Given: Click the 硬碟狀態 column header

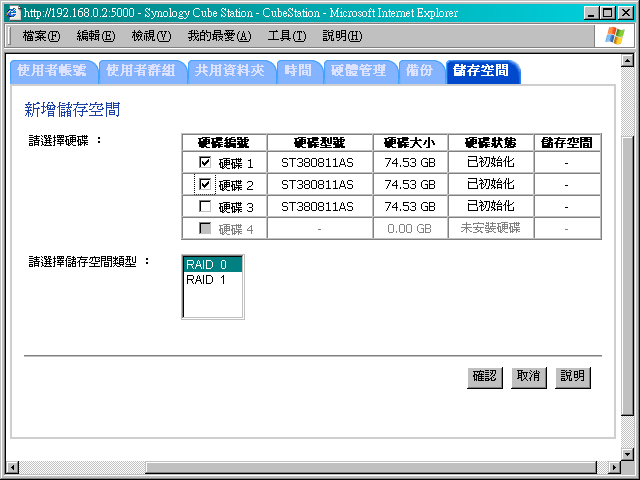Looking at the screenshot, I should coord(491,143).
